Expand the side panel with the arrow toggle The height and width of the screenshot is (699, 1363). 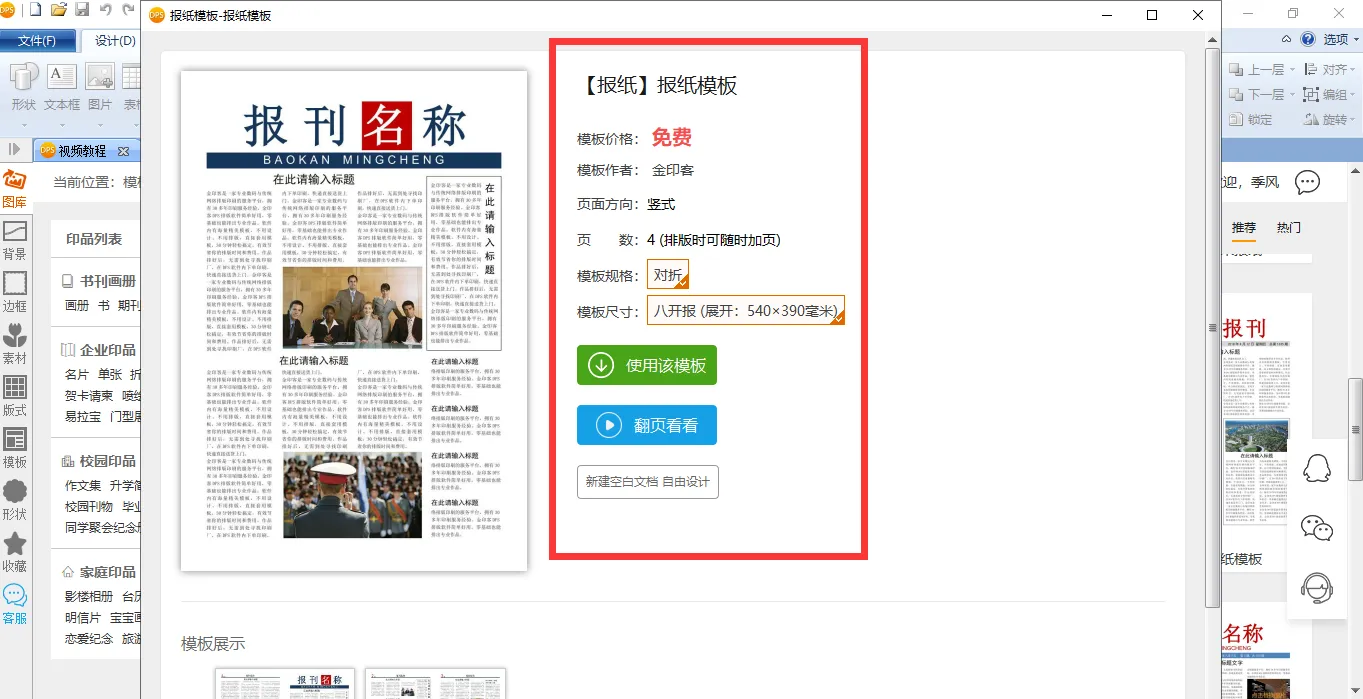click(14, 150)
